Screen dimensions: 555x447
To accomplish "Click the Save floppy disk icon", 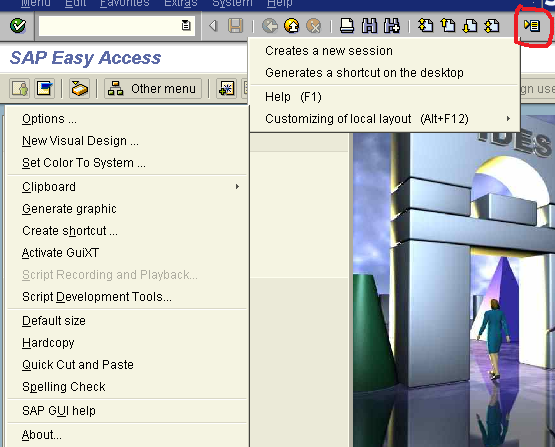I will pyautogui.click(x=235, y=25).
